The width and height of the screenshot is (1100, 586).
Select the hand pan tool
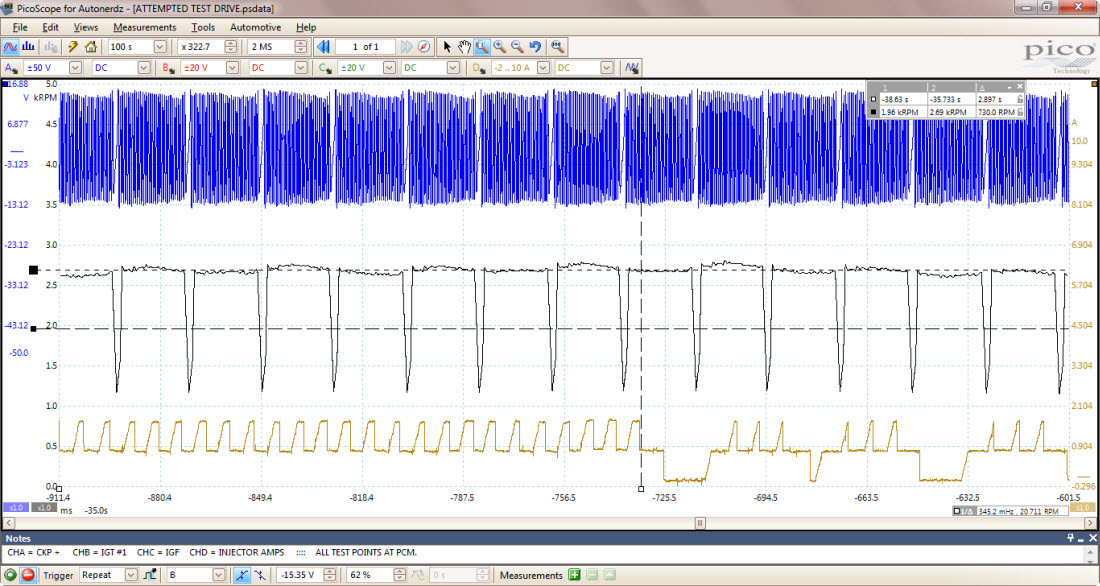pyautogui.click(x=464, y=47)
